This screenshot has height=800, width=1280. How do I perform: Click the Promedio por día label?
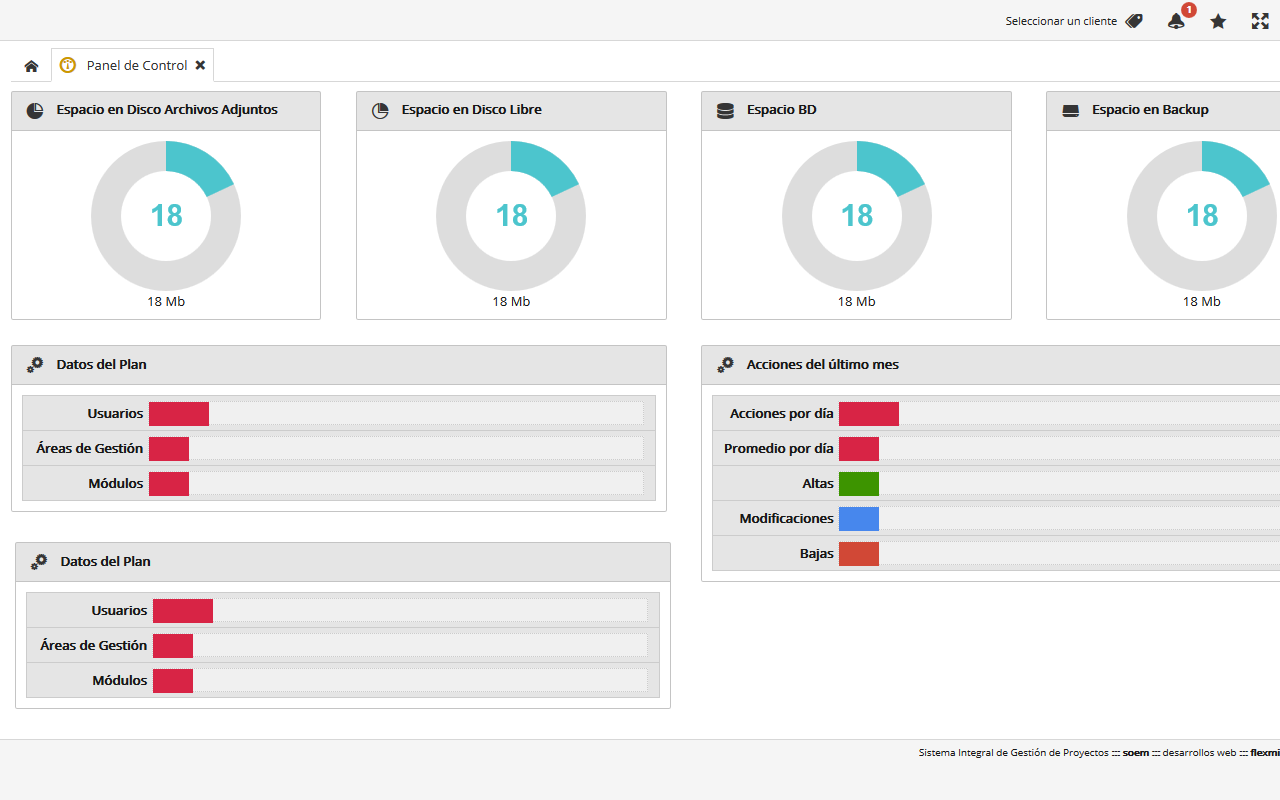tap(779, 448)
